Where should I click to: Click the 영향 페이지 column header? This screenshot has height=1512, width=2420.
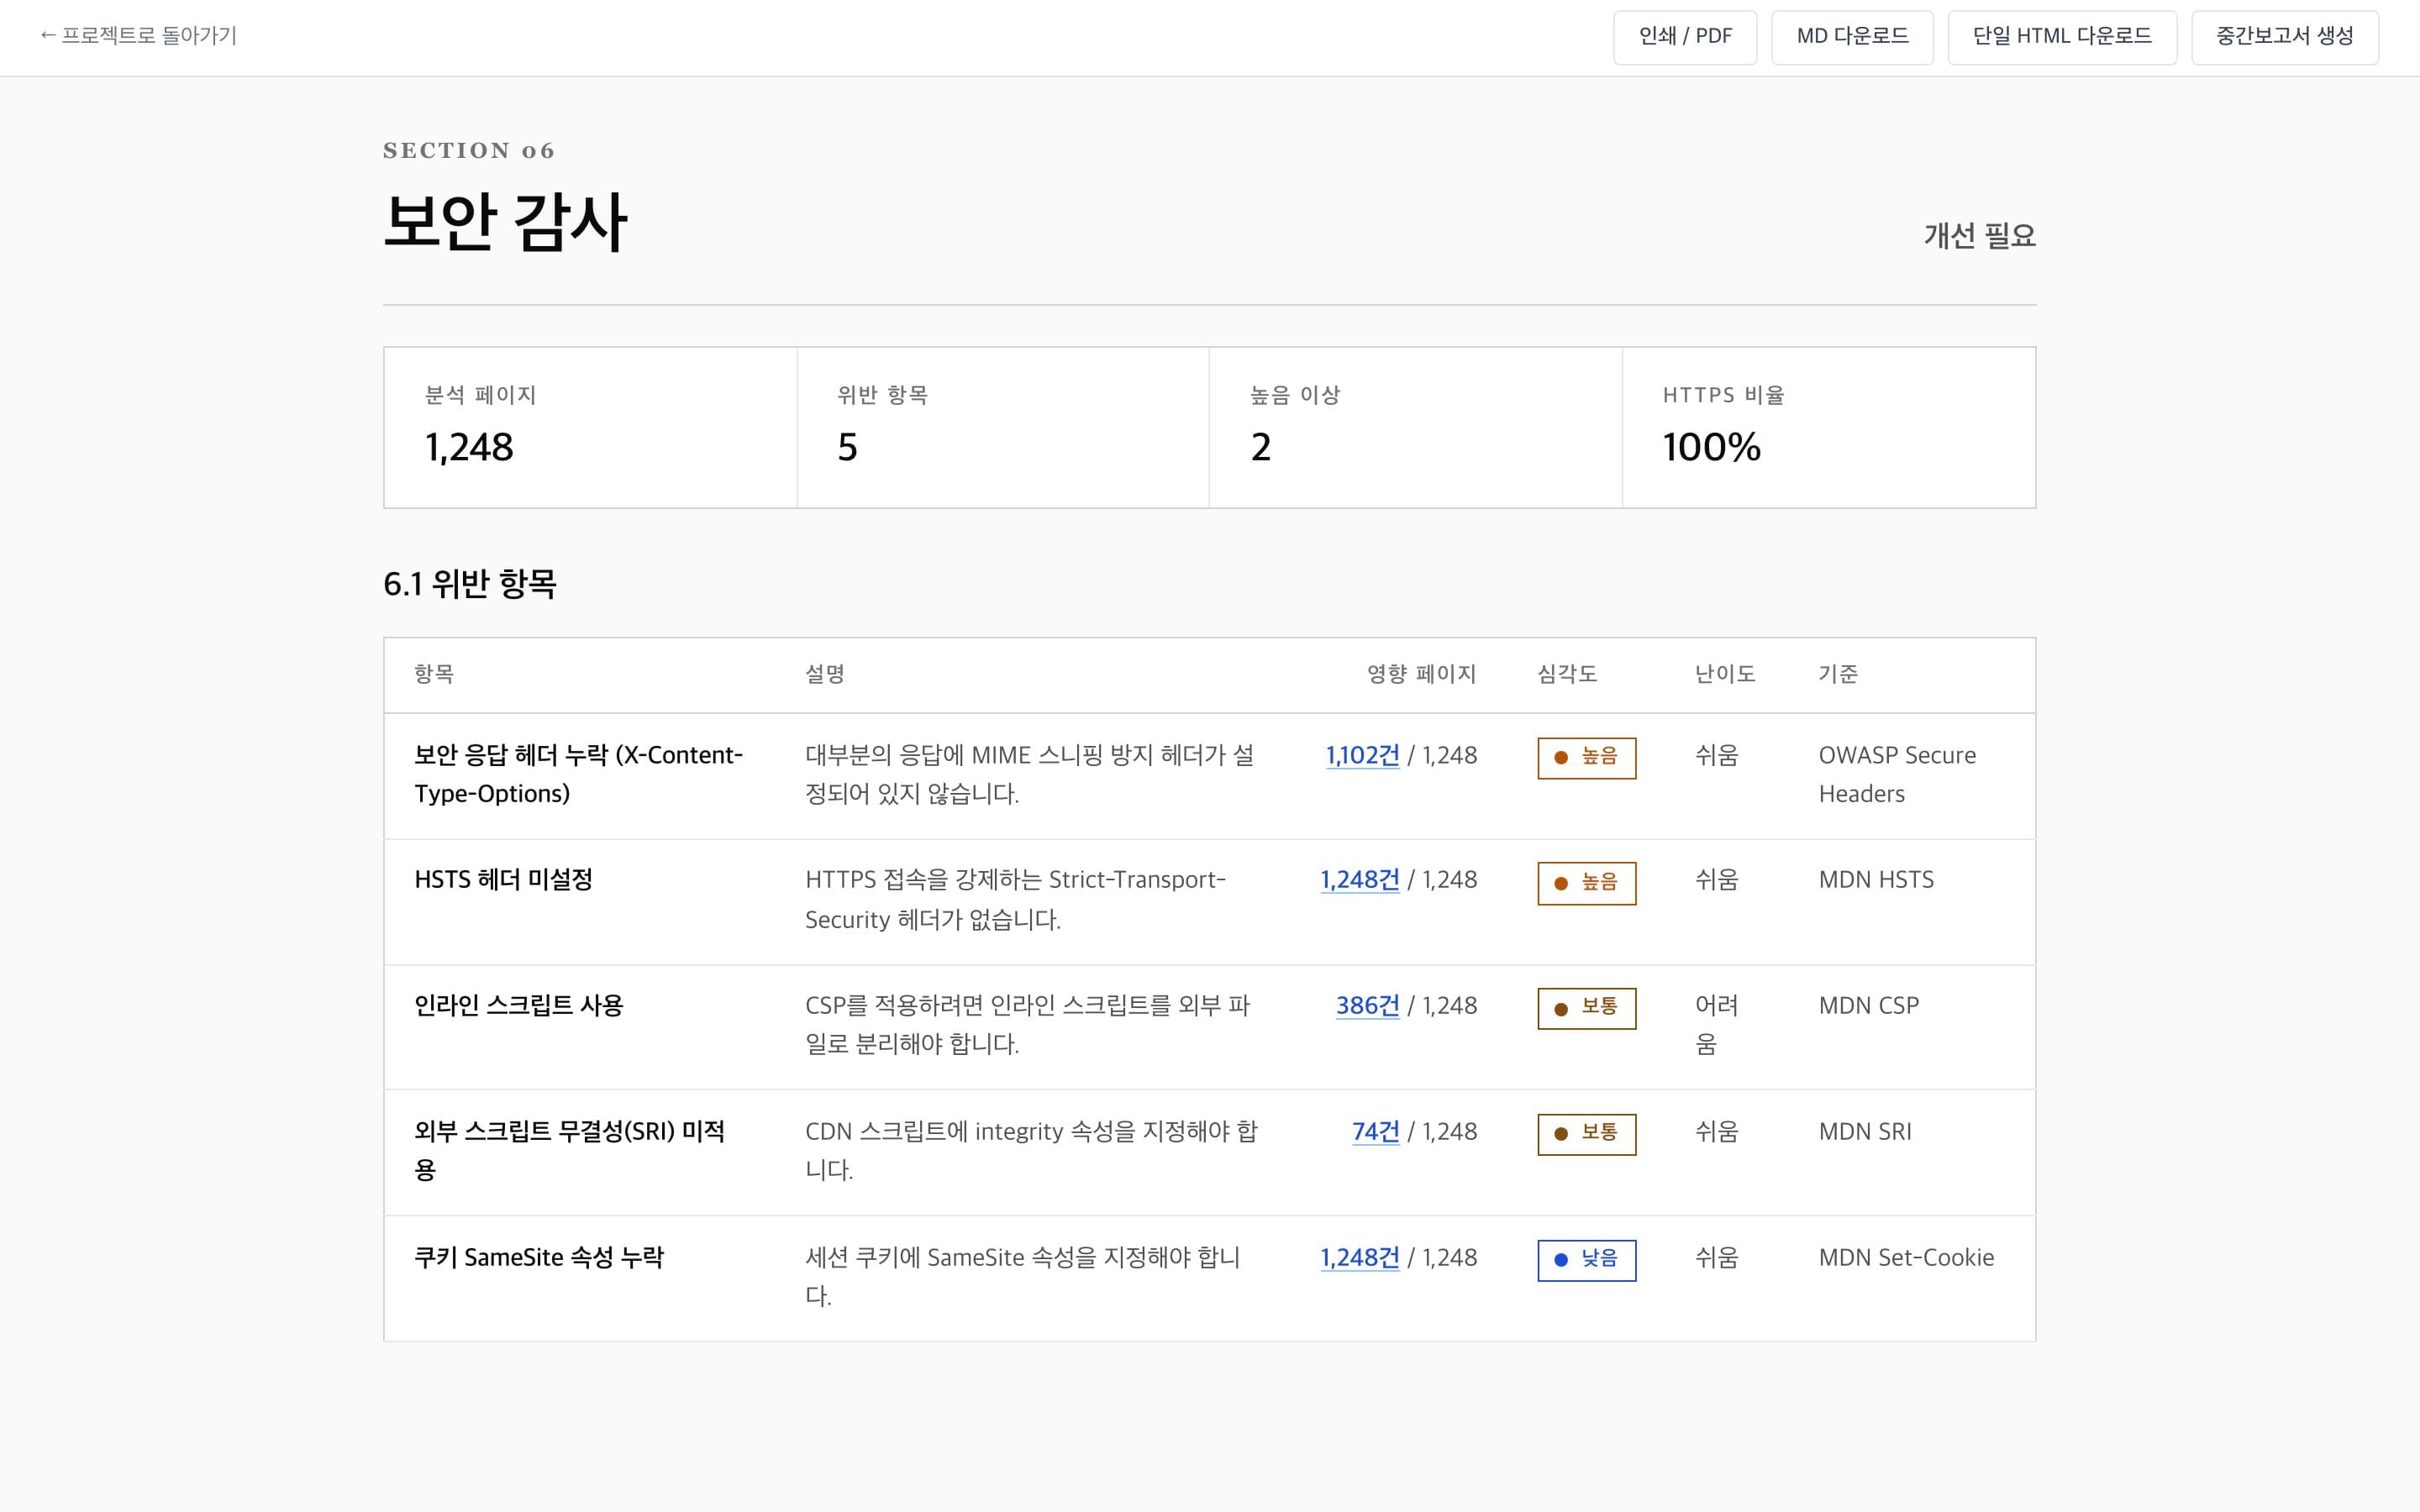[x=1422, y=674]
